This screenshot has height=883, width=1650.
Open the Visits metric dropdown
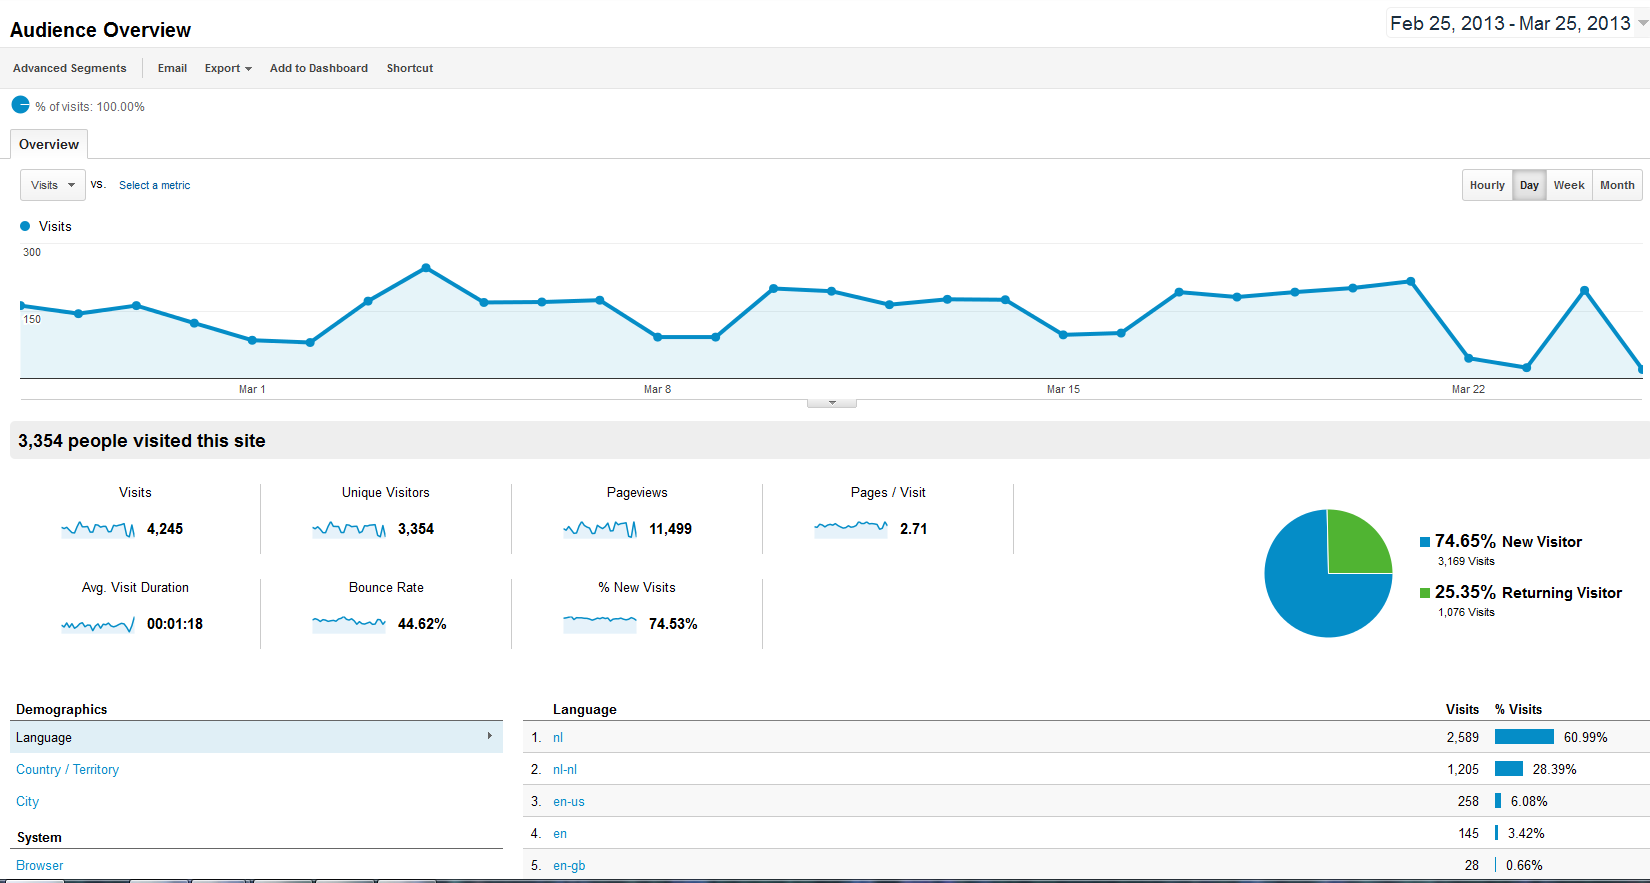pyautogui.click(x=53, y=185)
